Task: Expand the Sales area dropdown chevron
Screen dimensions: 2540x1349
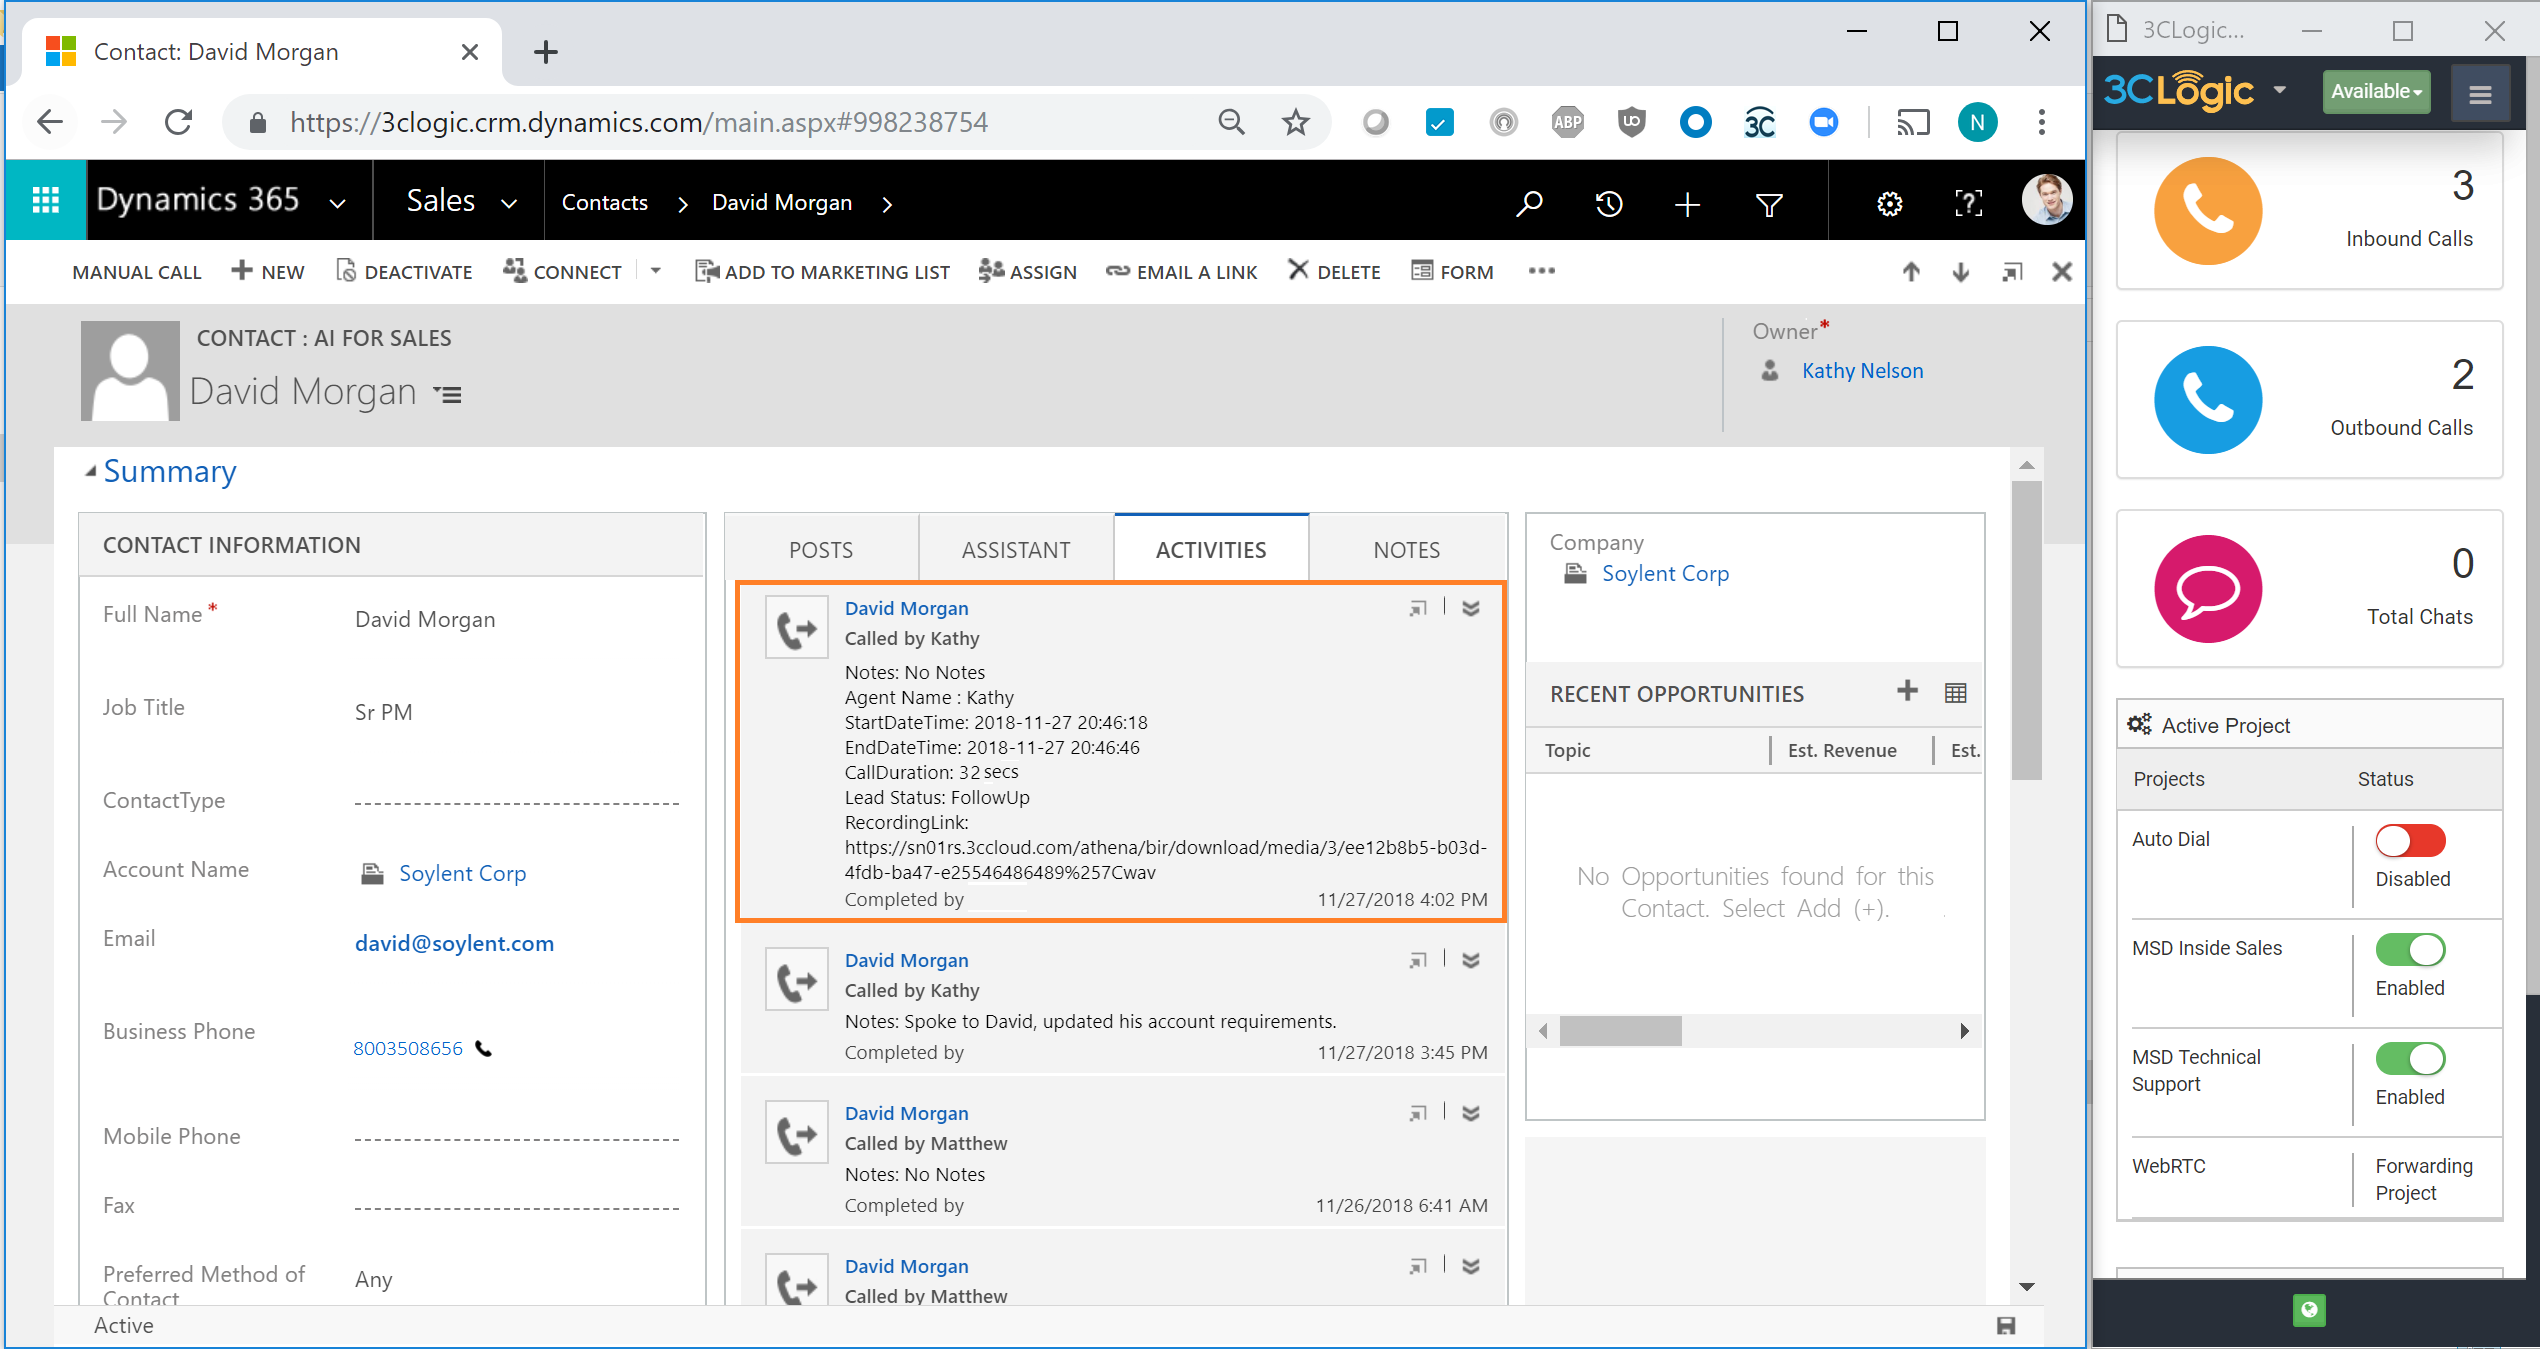Action: [509, 204]
